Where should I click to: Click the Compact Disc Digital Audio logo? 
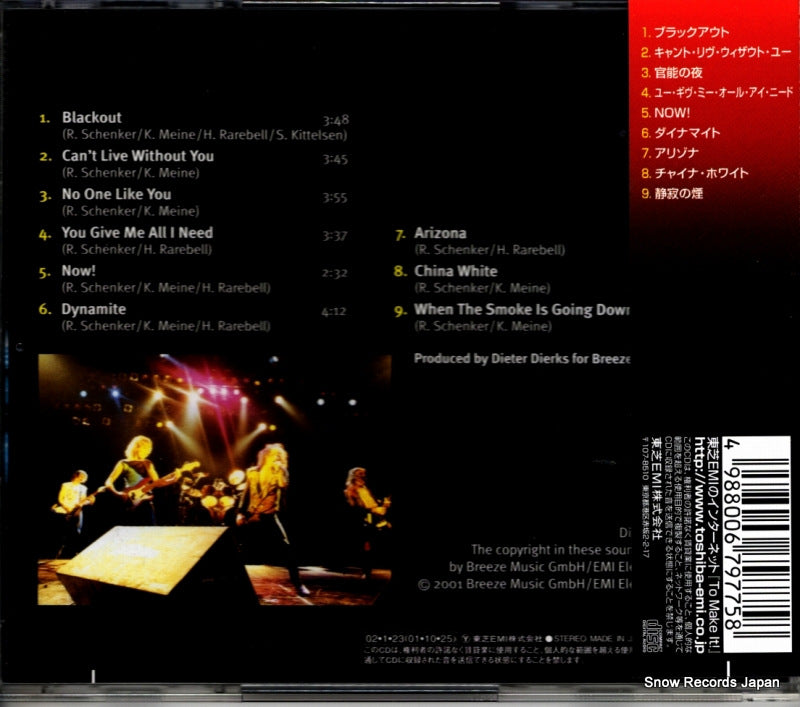(652, 636)
